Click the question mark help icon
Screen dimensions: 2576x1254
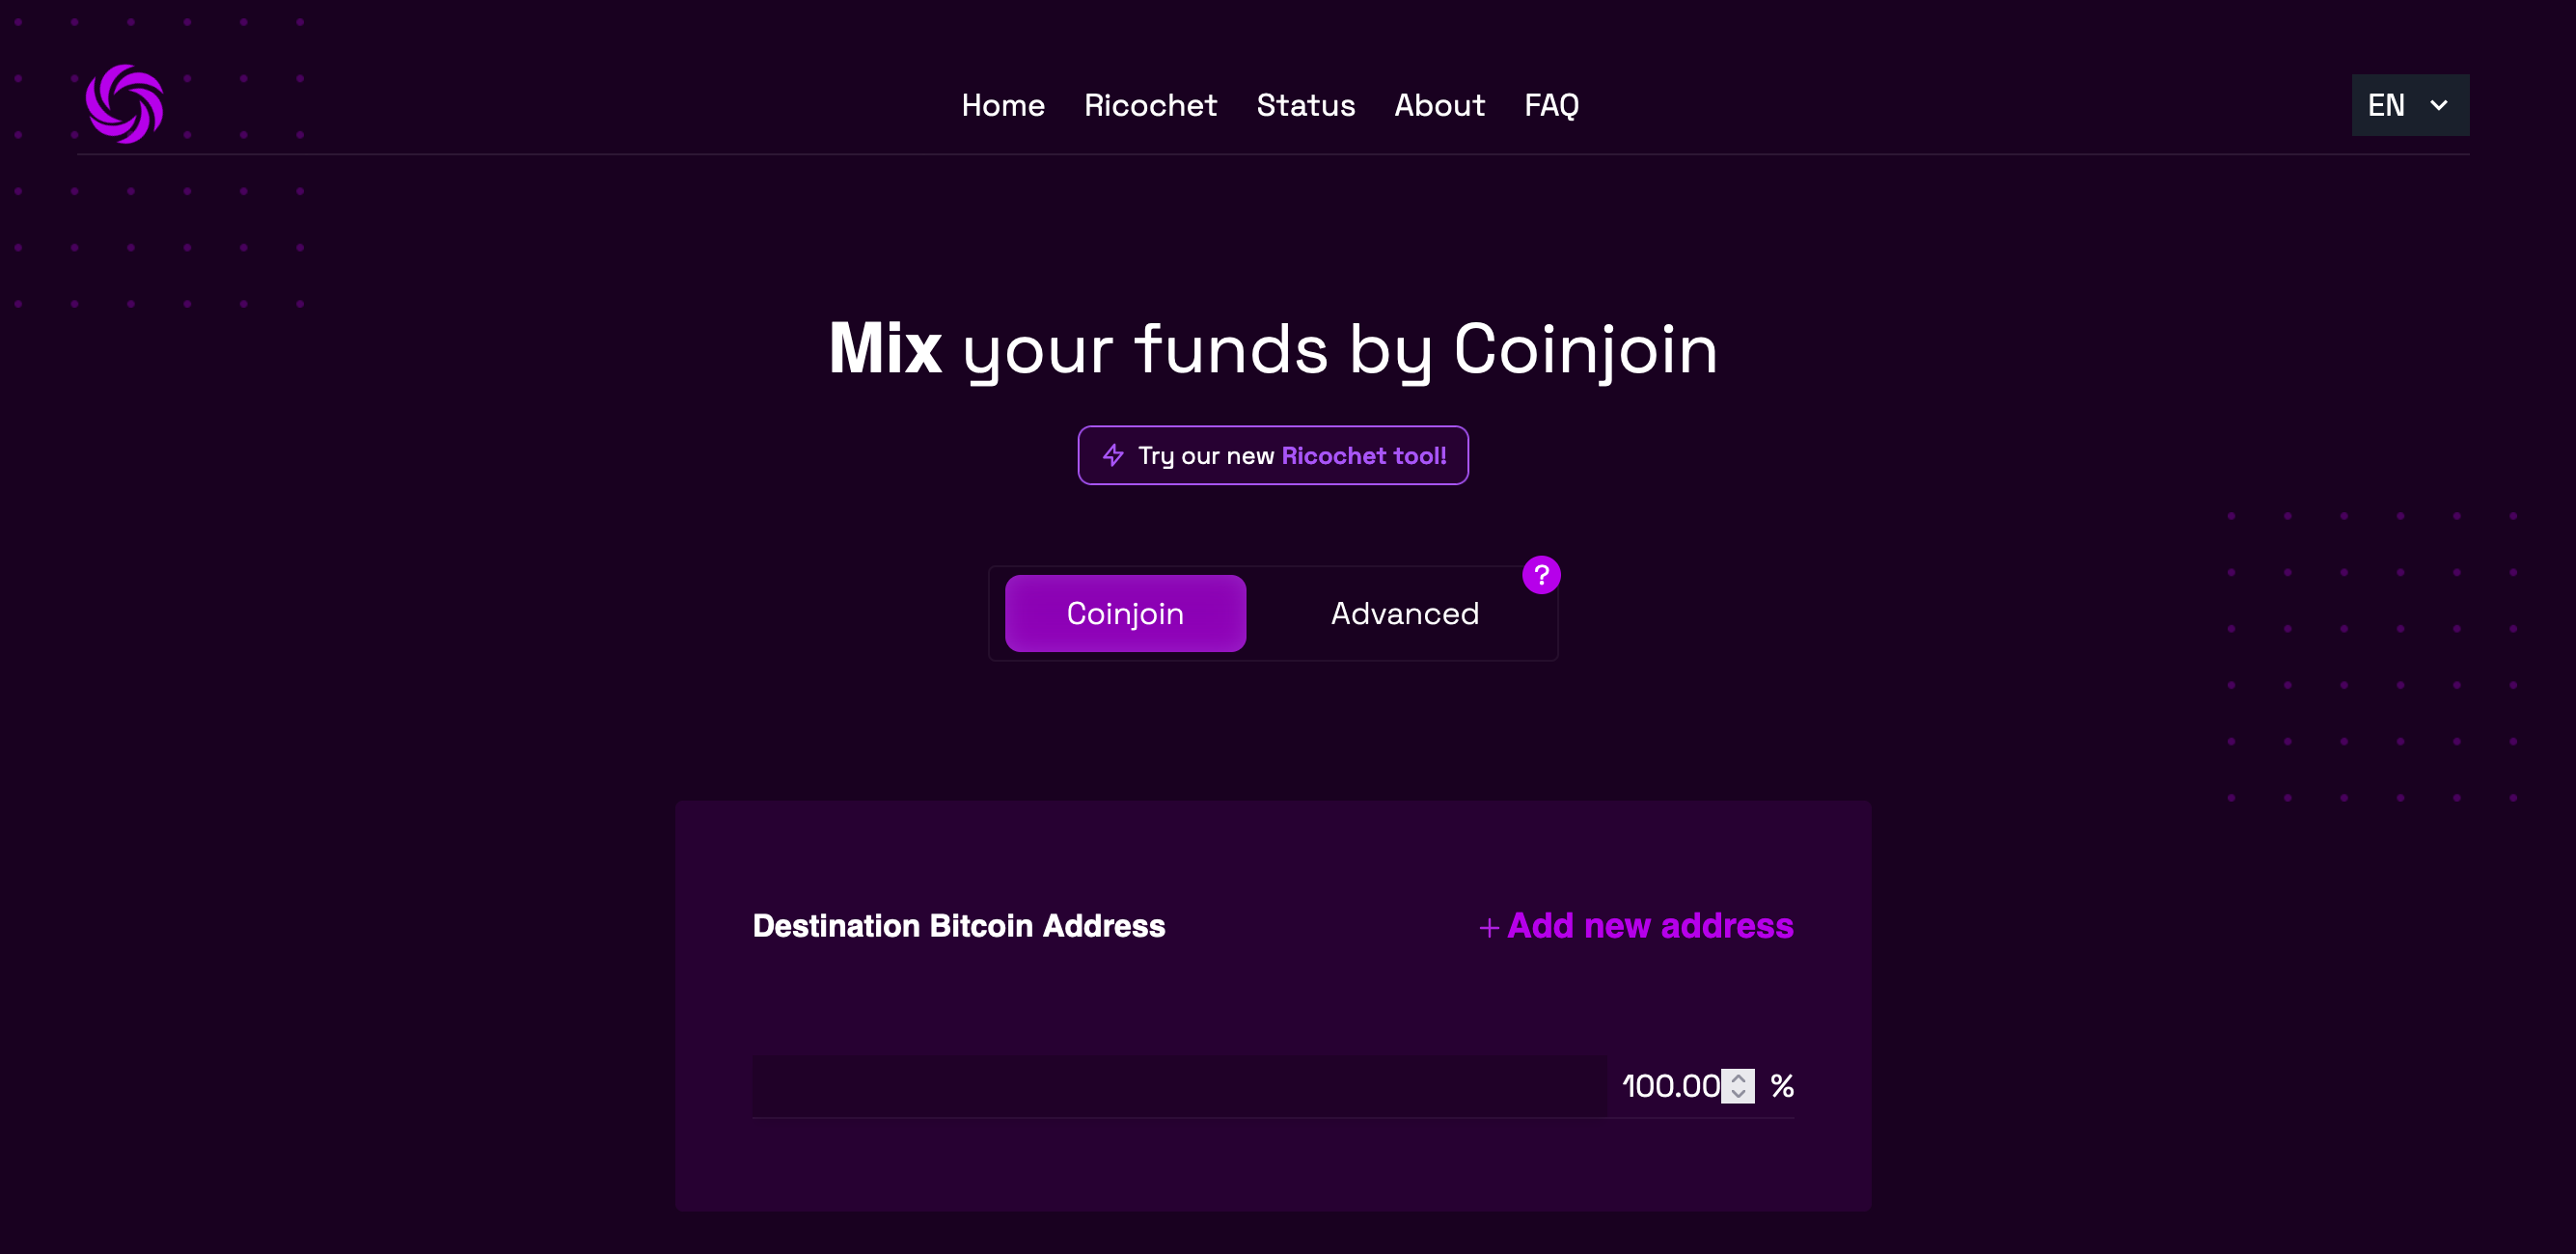click(x=1541, y=575)
